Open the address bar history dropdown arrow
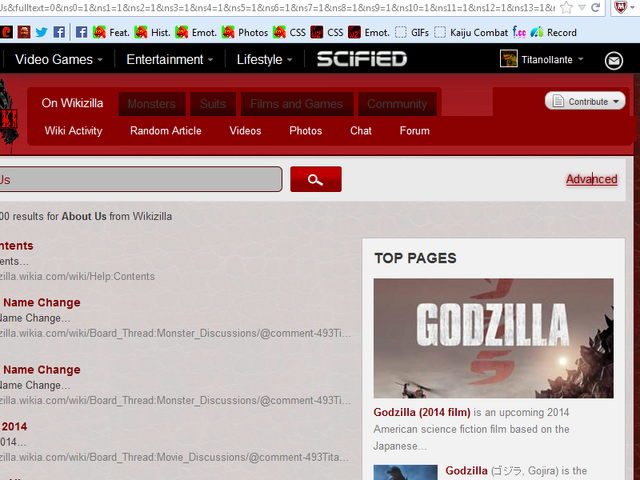The image size is (640, 480). [582, 8]
